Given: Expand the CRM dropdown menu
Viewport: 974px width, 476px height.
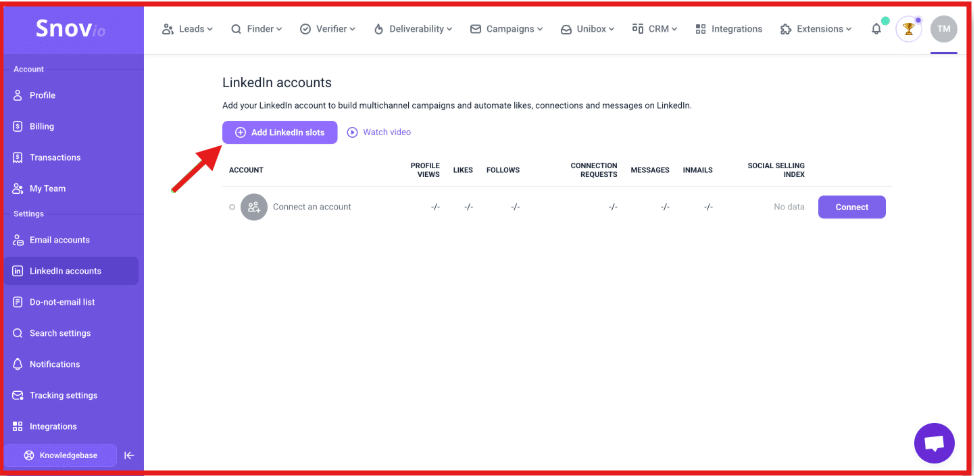Looking at the screenshot, I should click(654, 29).
